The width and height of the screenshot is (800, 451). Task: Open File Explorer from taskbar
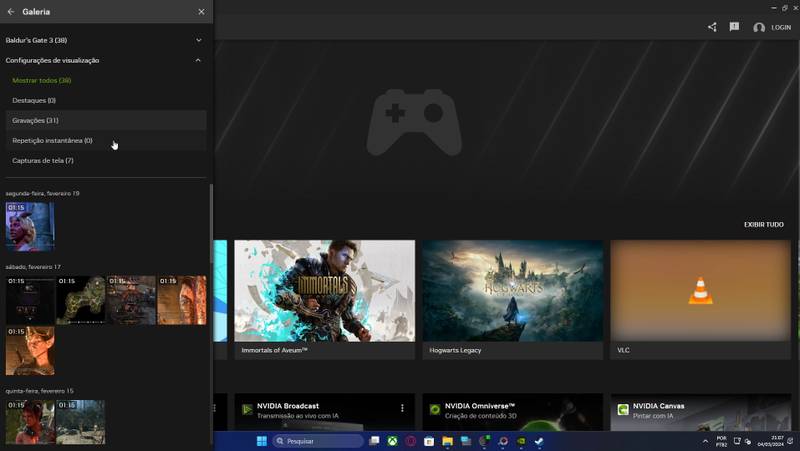447,441
